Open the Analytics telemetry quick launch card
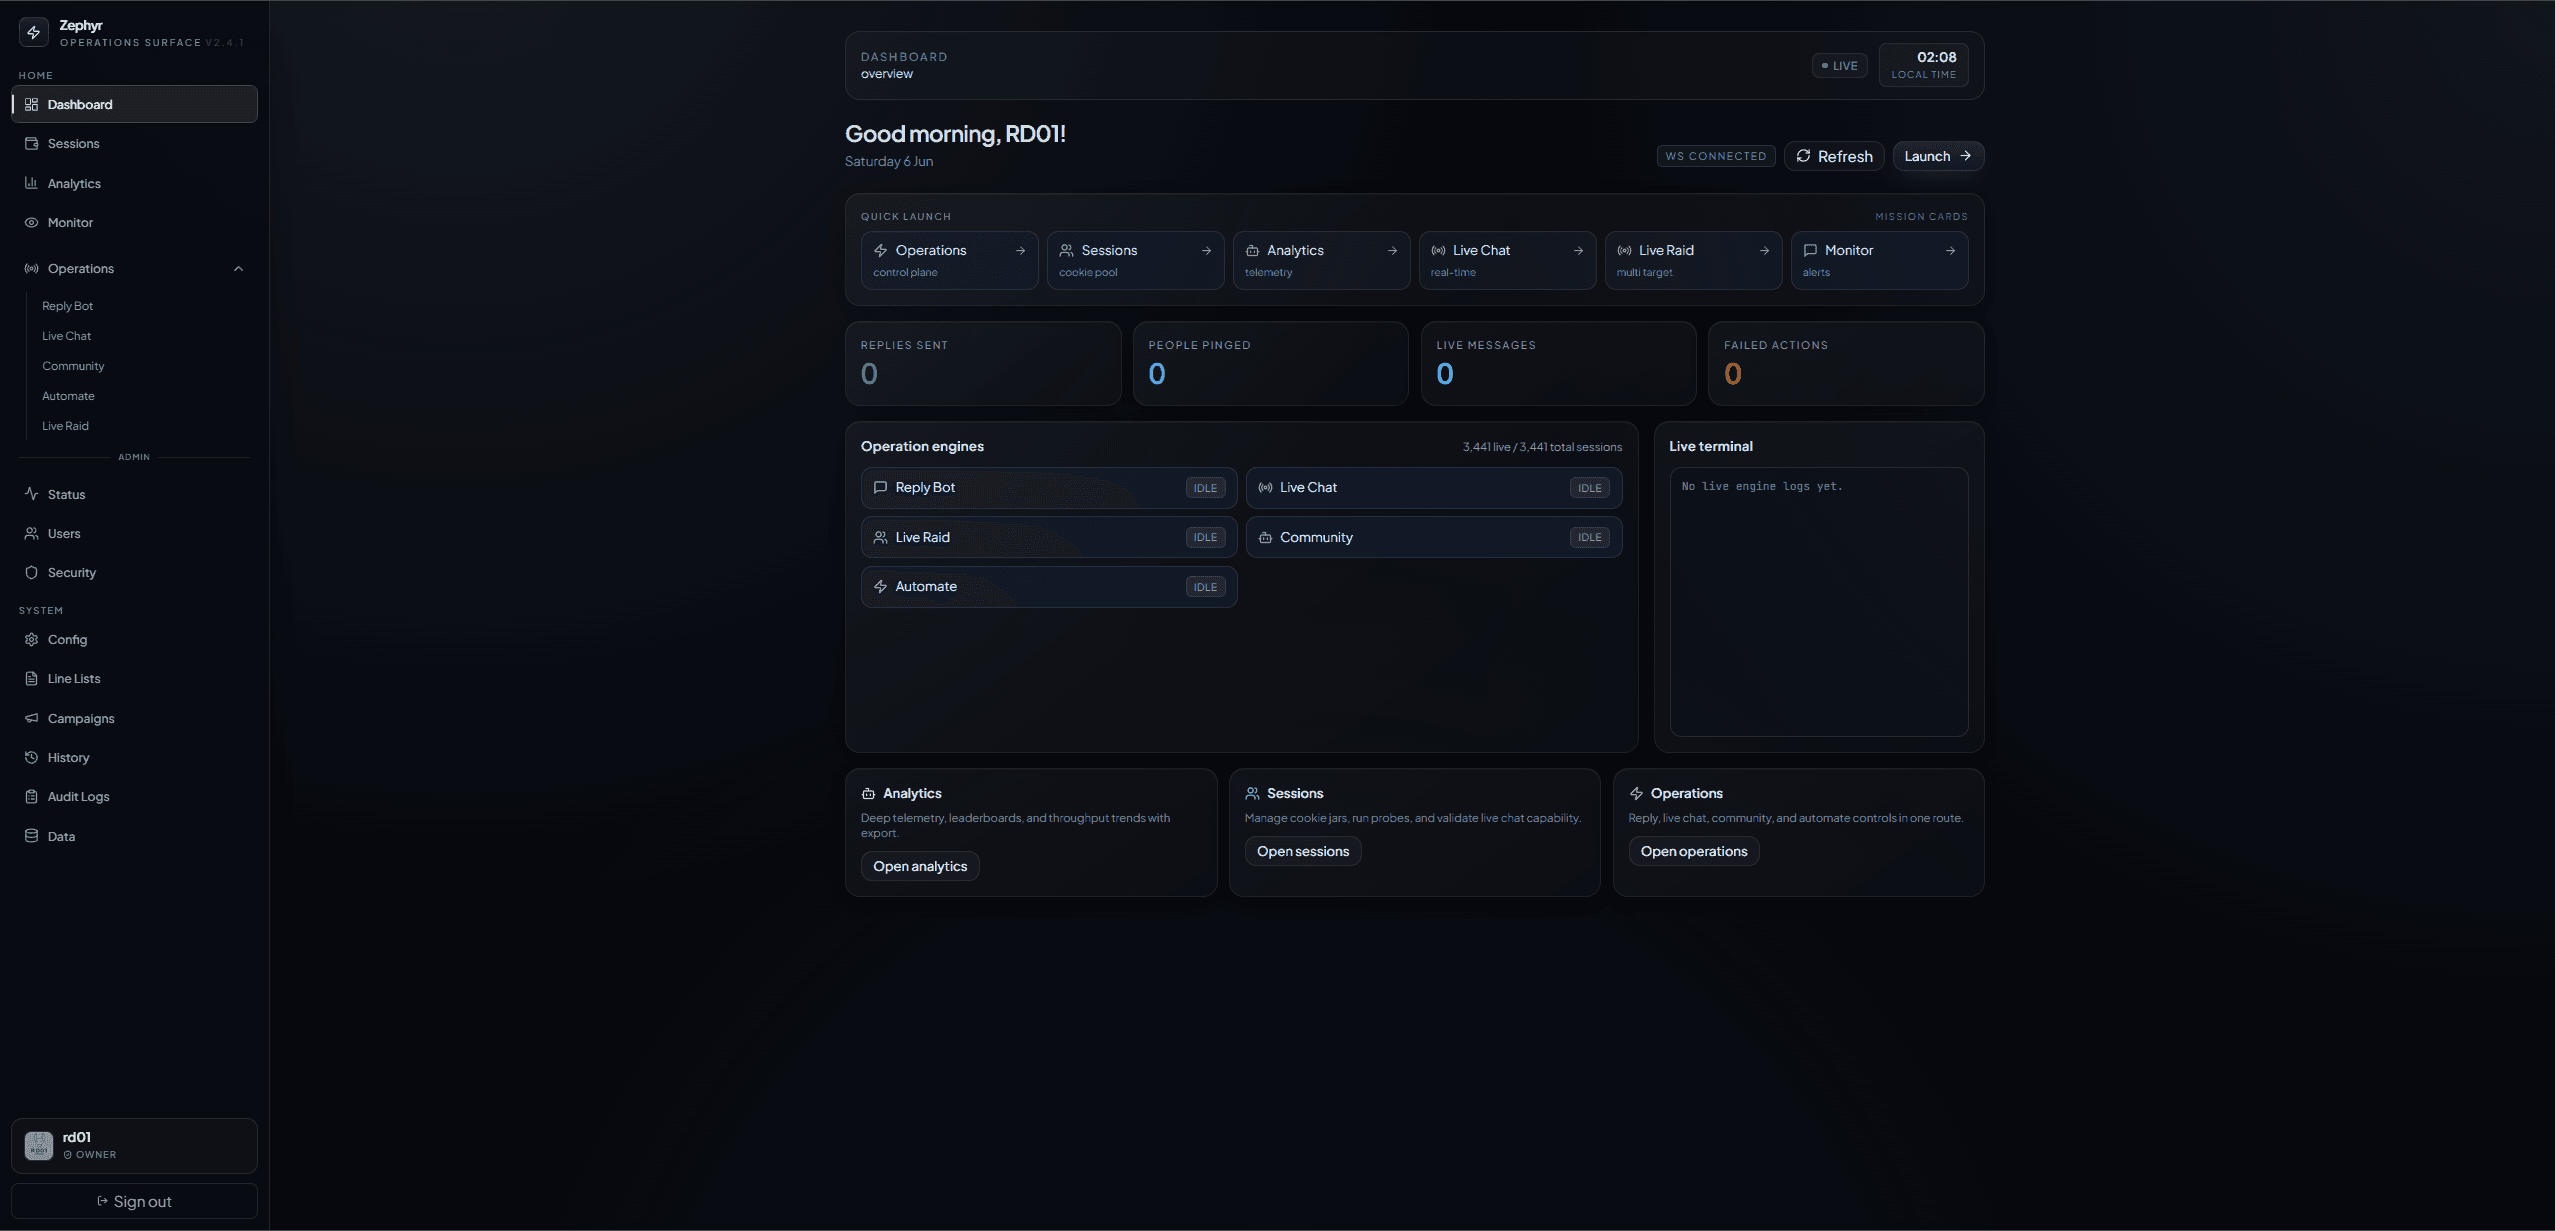Image resolution: width=2555 pixels, height=1231 pixels. [x=1321, y=260]
